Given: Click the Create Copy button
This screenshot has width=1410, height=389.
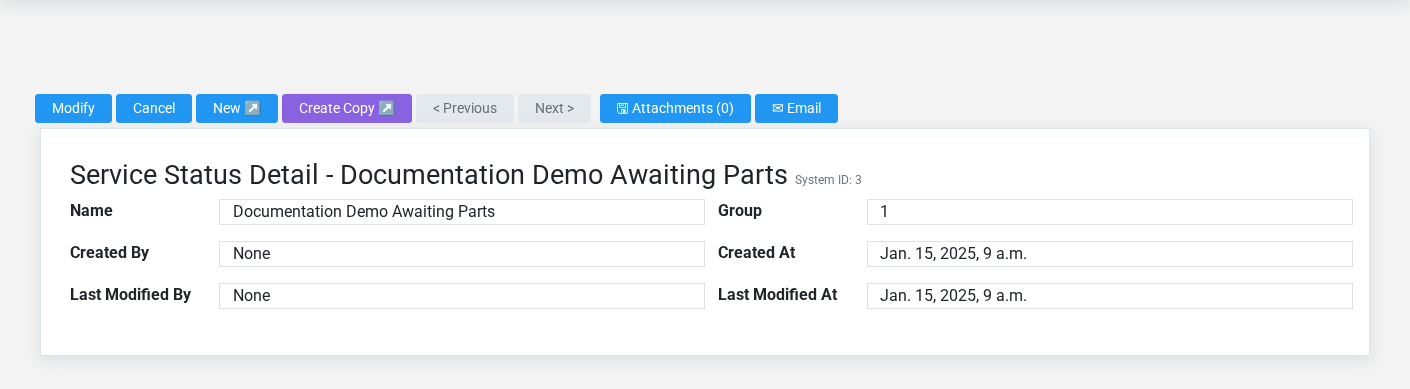Looking at the screenshot, I should click(x=347, y=108).
